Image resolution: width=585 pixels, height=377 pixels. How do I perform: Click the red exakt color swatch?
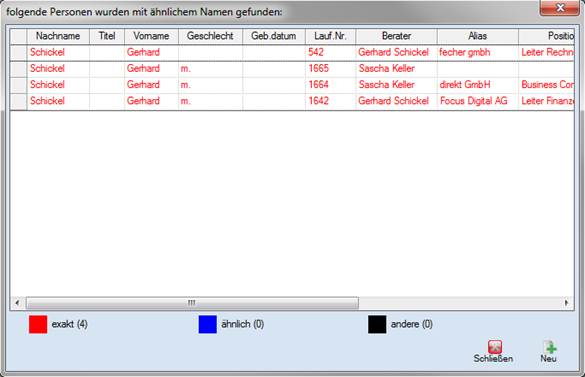[x=38, y=324]
